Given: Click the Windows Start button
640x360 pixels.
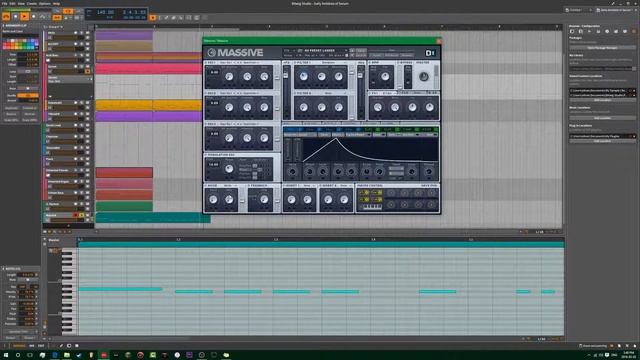Looking at the screenshot, I should 6,355.
